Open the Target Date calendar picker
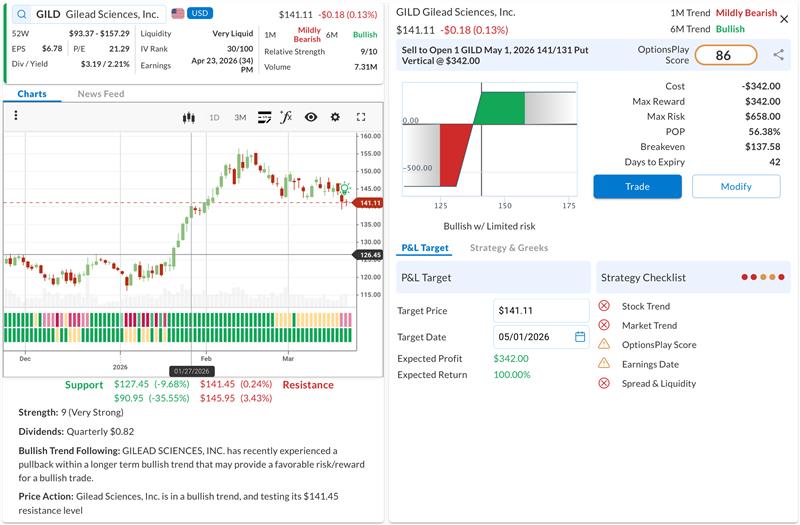 pos(580,337)
